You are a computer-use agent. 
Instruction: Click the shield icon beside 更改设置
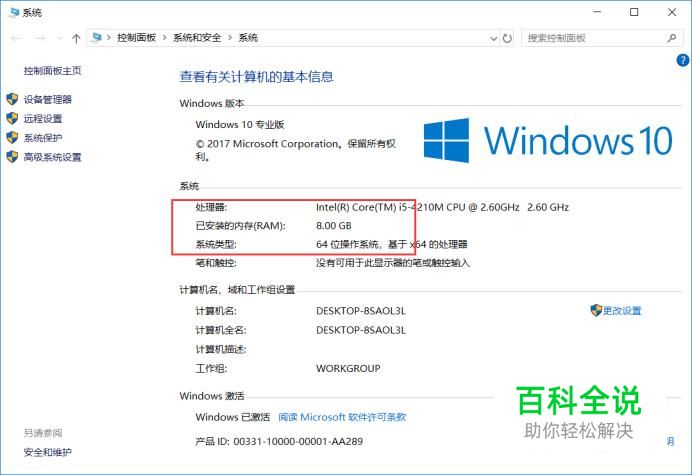(x=596, y=310)
